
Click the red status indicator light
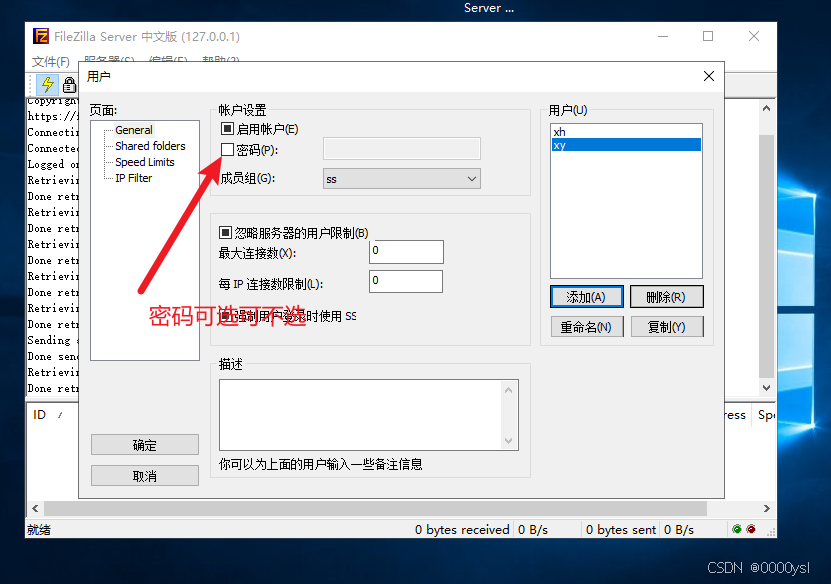pyautogui.click(x=751, y=529)
